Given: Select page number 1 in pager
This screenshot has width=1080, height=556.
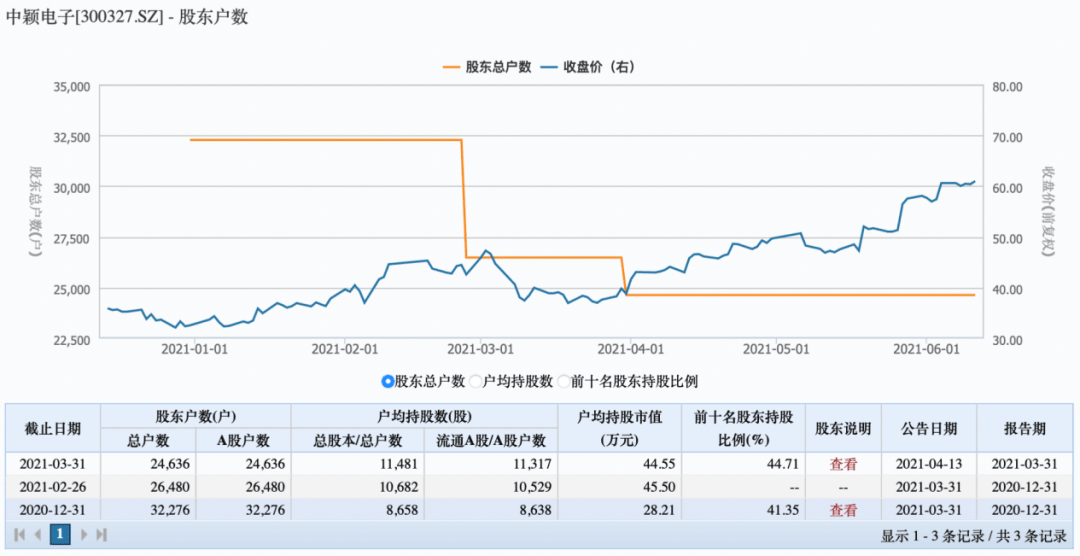Looking at the screenshot, I should click(60, 535).
